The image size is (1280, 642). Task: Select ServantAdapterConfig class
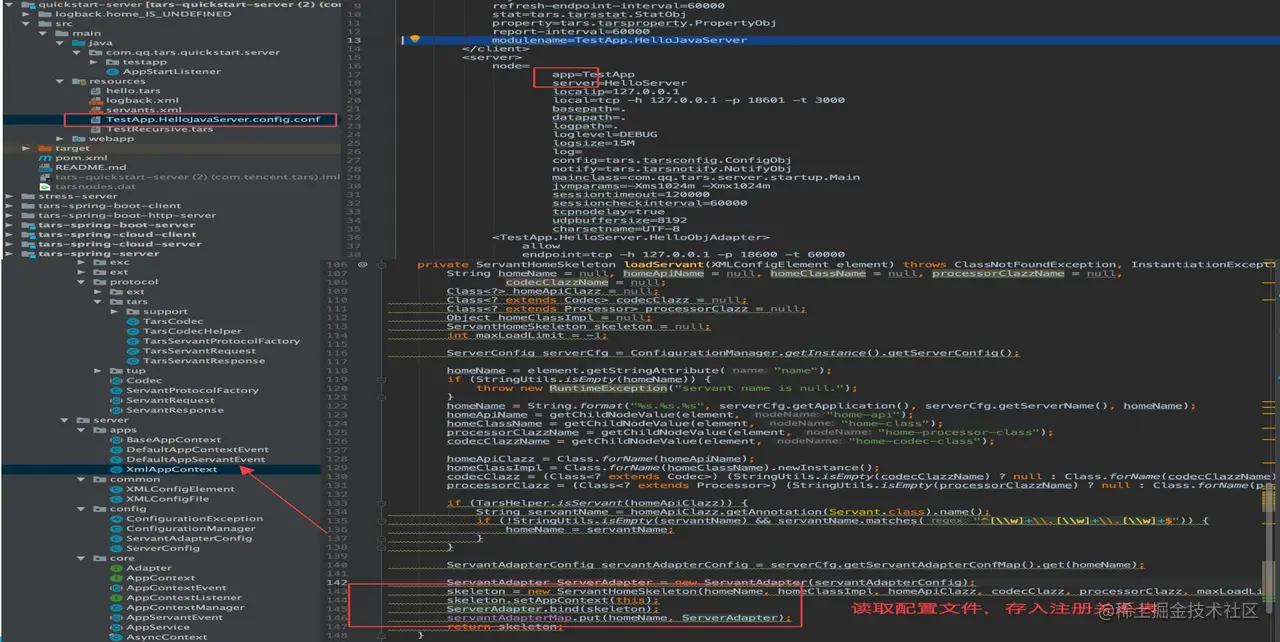tap(189, 538)
